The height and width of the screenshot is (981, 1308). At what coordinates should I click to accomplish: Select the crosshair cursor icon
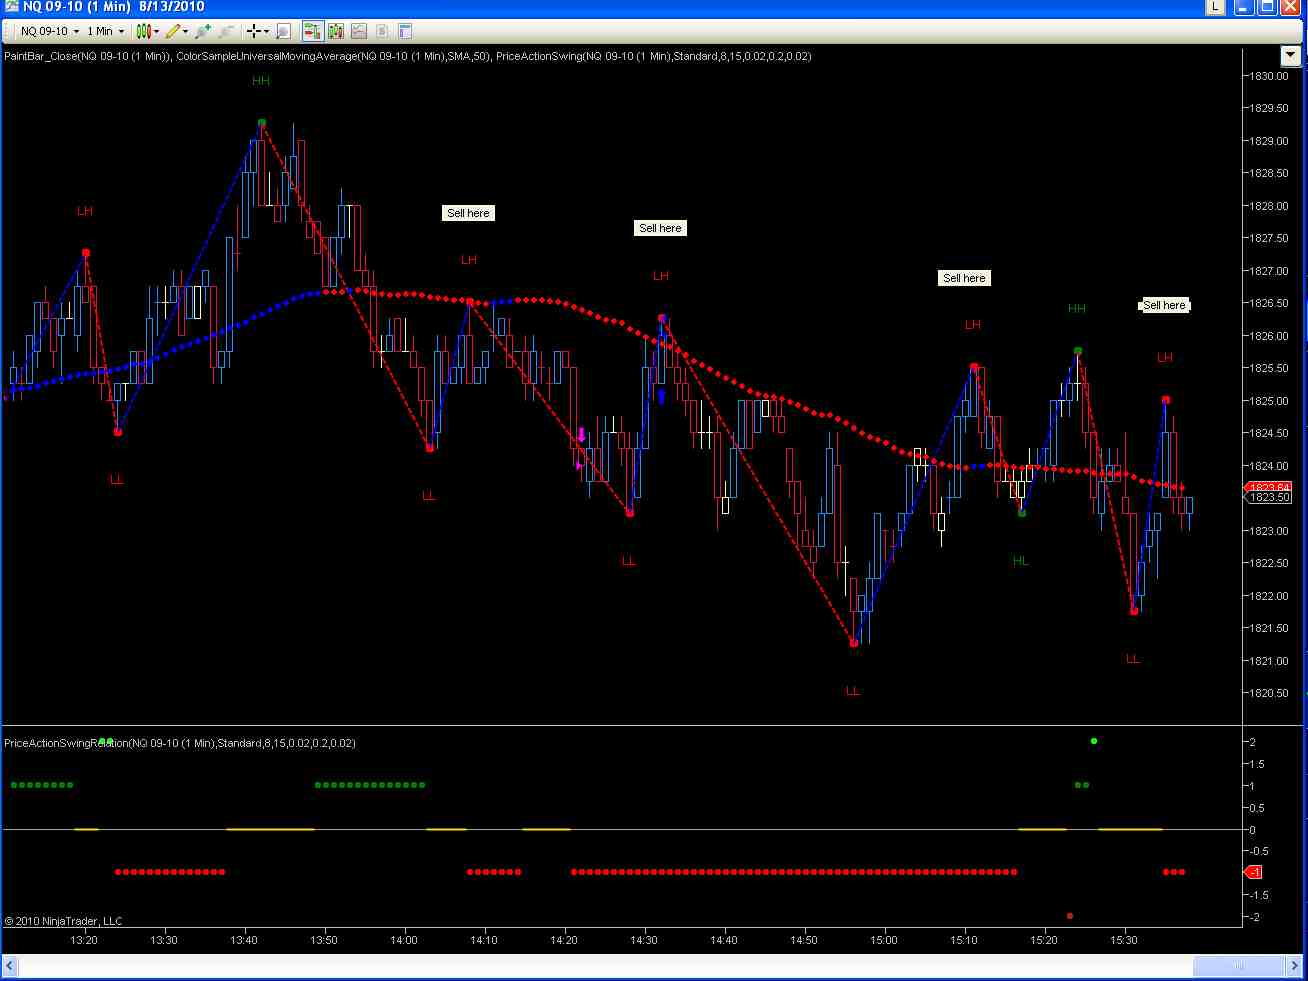pyautogui.click(x=254, y=31)
